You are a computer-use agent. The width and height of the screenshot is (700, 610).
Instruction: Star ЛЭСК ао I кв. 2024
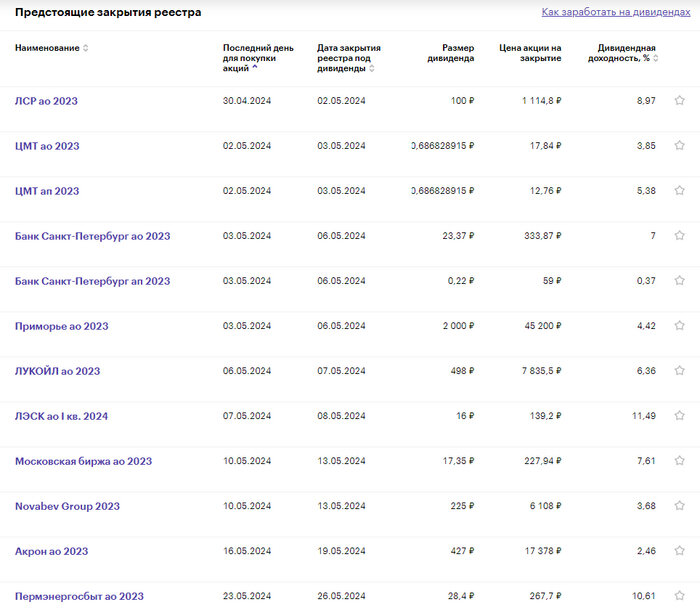pyautogui.click(x=679, y=416)
